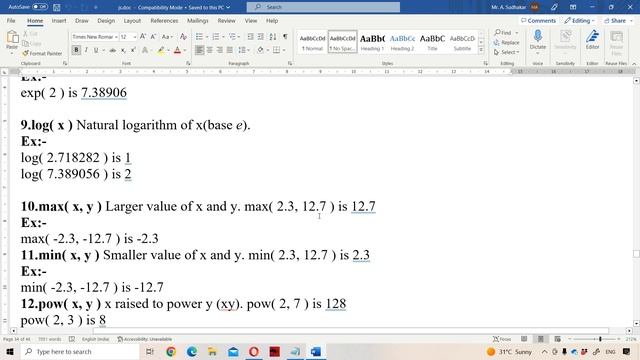Viewport: 640px width, 360px height.
Task: Collapse the ribbon
Action: pyautogui.click(x=634, y=64)
